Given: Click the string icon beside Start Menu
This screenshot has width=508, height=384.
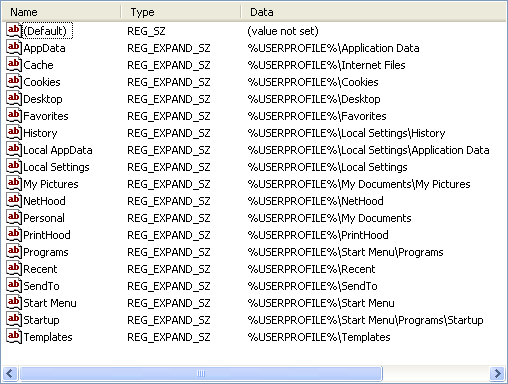Looking at the screenshot, I should [14, 302].
